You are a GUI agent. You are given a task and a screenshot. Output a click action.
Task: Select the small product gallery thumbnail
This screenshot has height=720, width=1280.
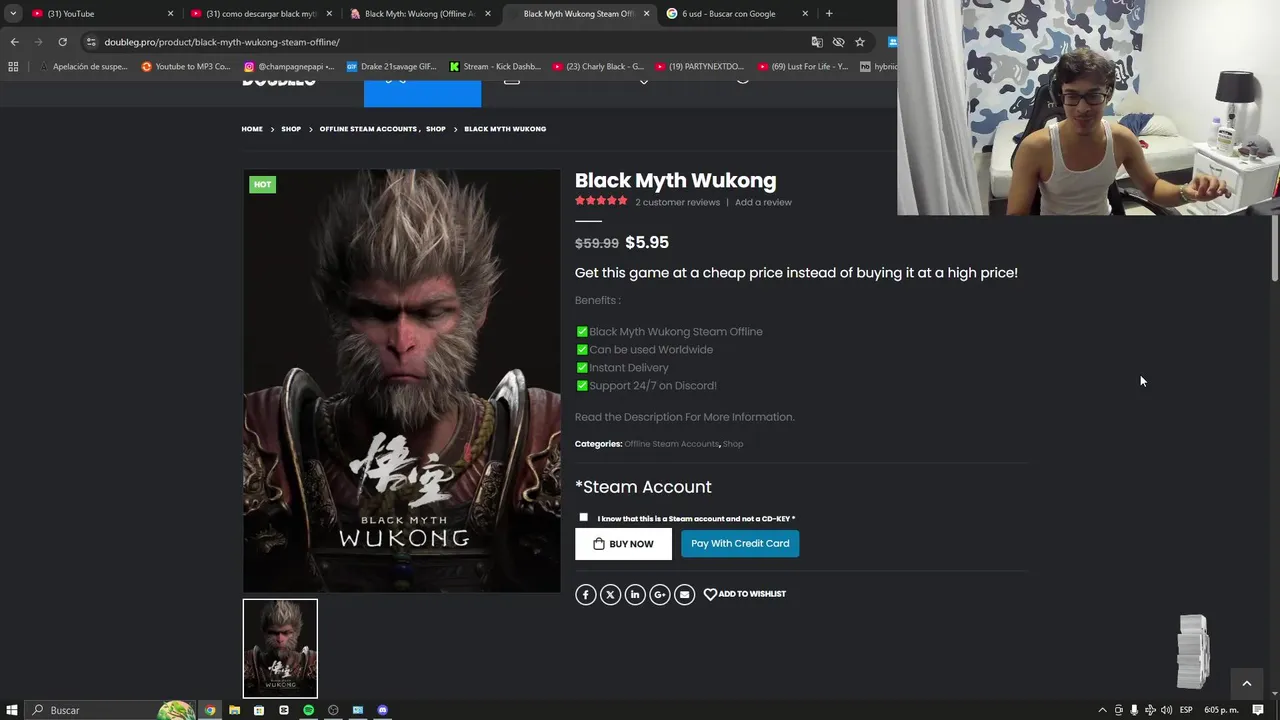(280, 648)
